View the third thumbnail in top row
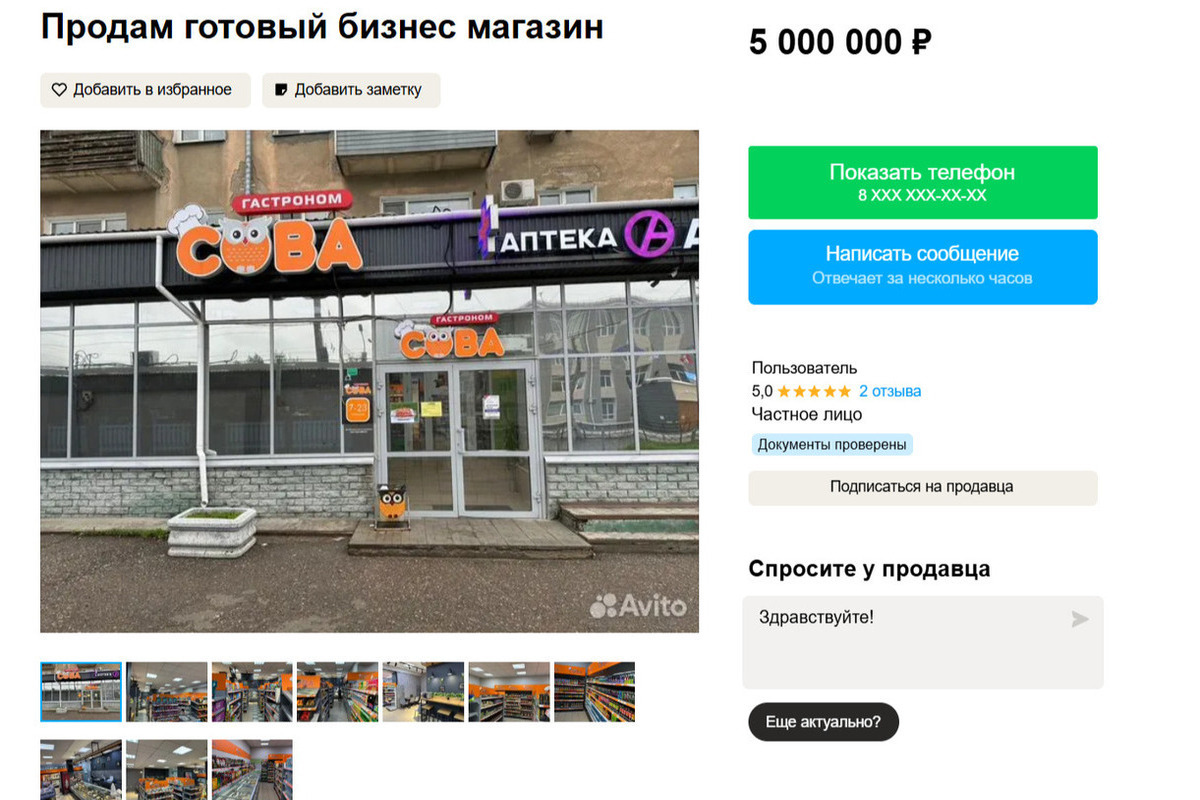 252,692
